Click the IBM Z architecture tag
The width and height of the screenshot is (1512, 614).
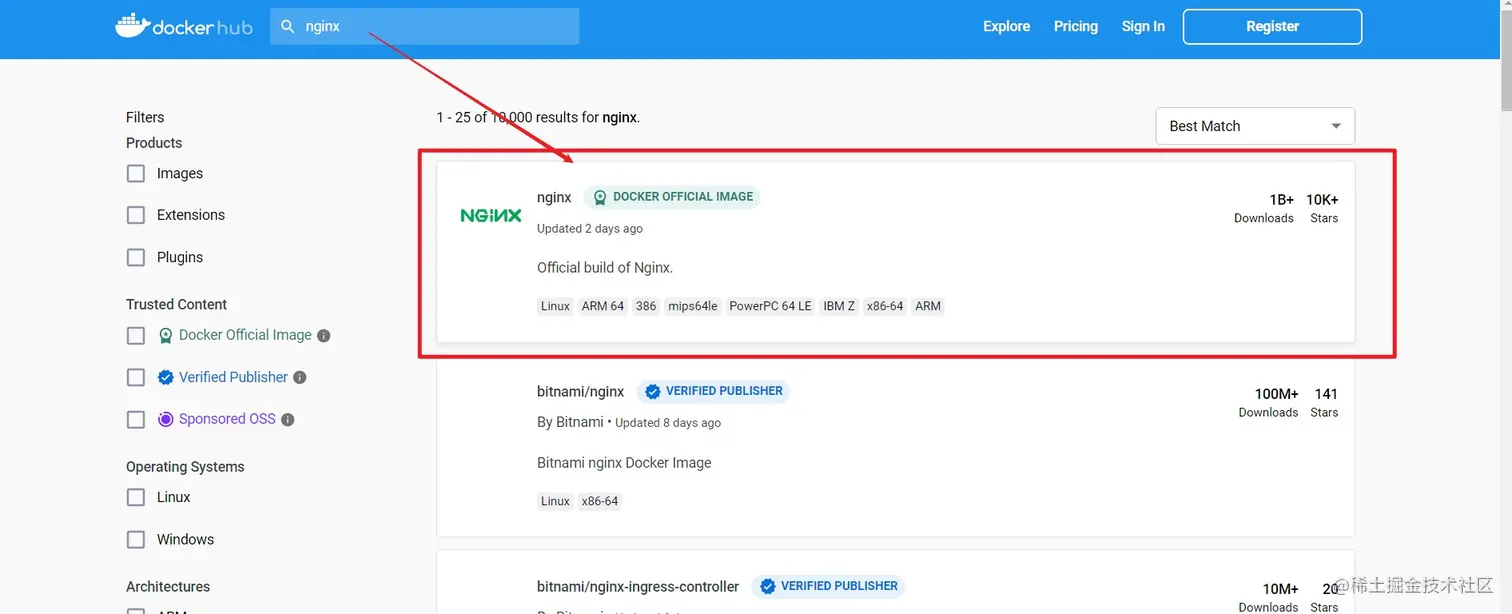tap(839, 306)
